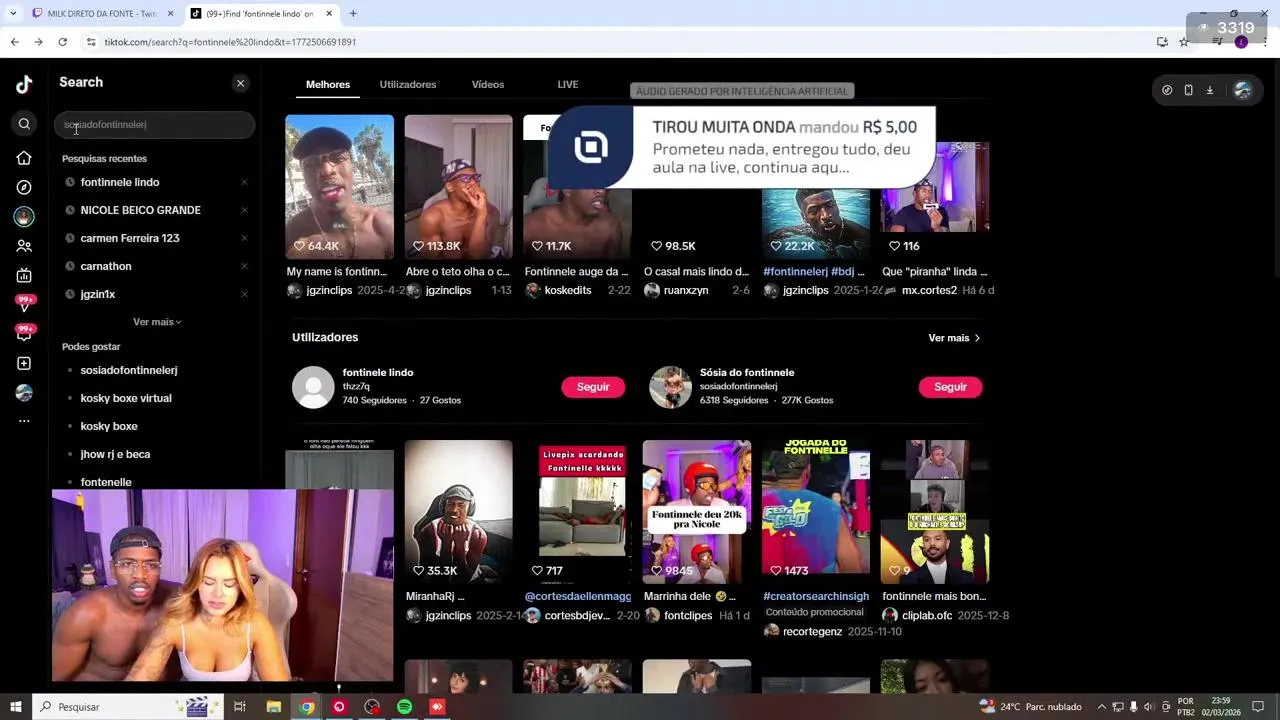1280x720 pixels.
Task: Open 'Sósia do fontinnele' profile avatar
Action: [x=670, y=387]
